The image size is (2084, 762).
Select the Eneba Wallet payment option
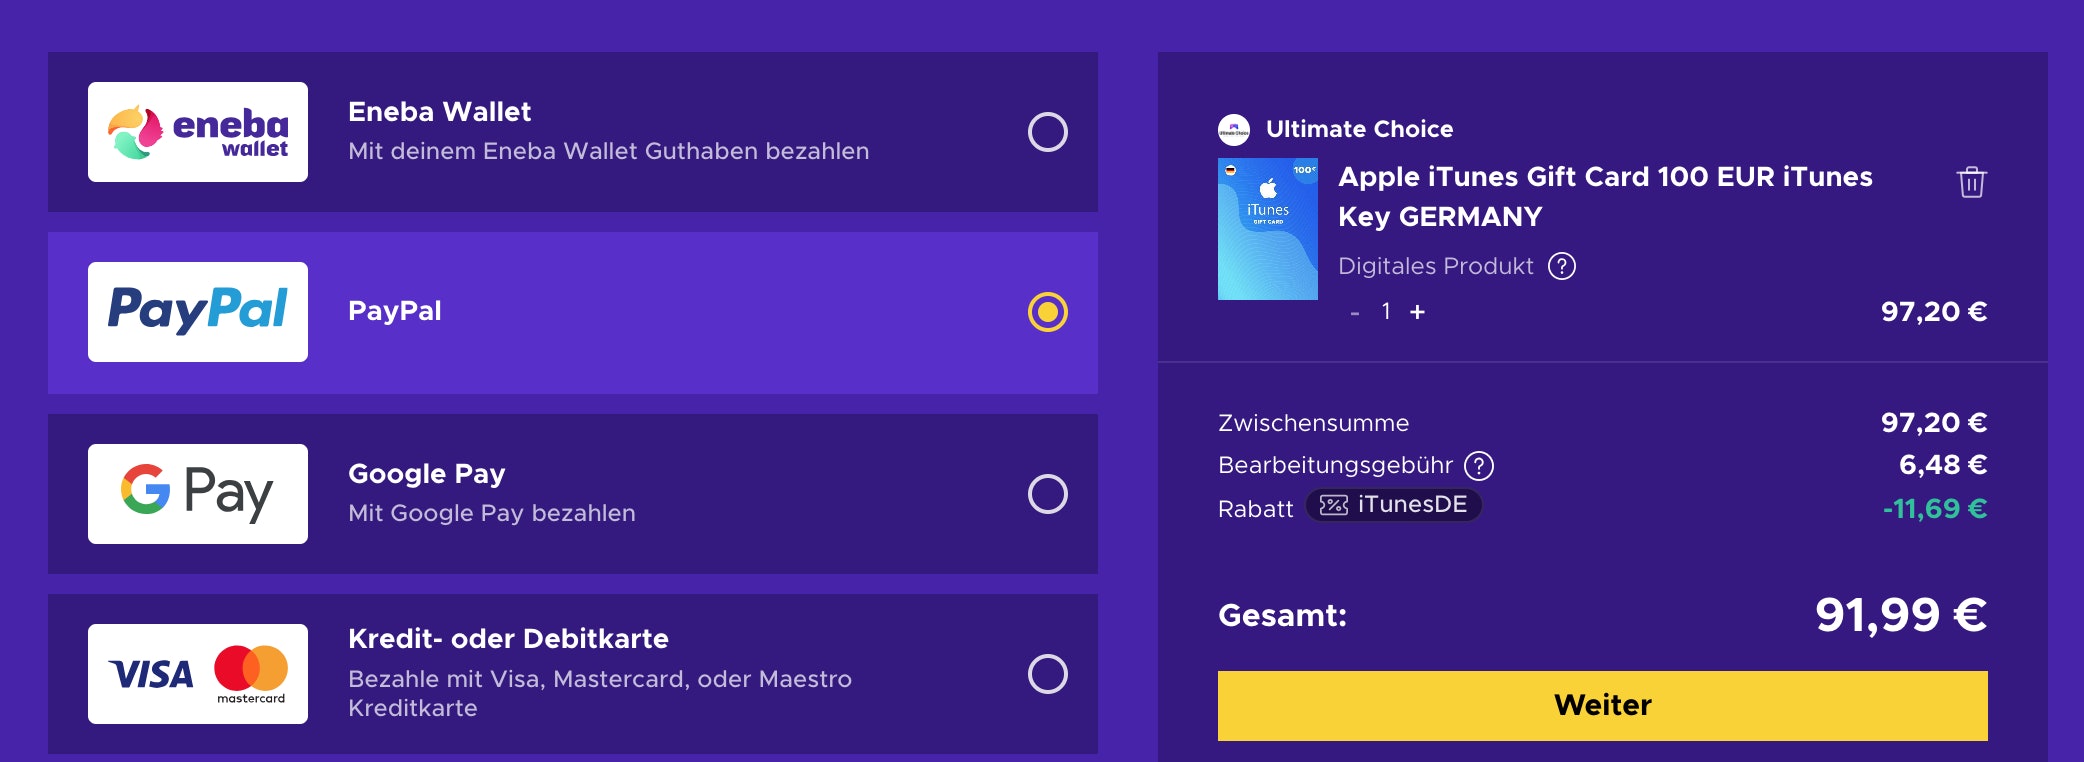tap(1047, 130)
